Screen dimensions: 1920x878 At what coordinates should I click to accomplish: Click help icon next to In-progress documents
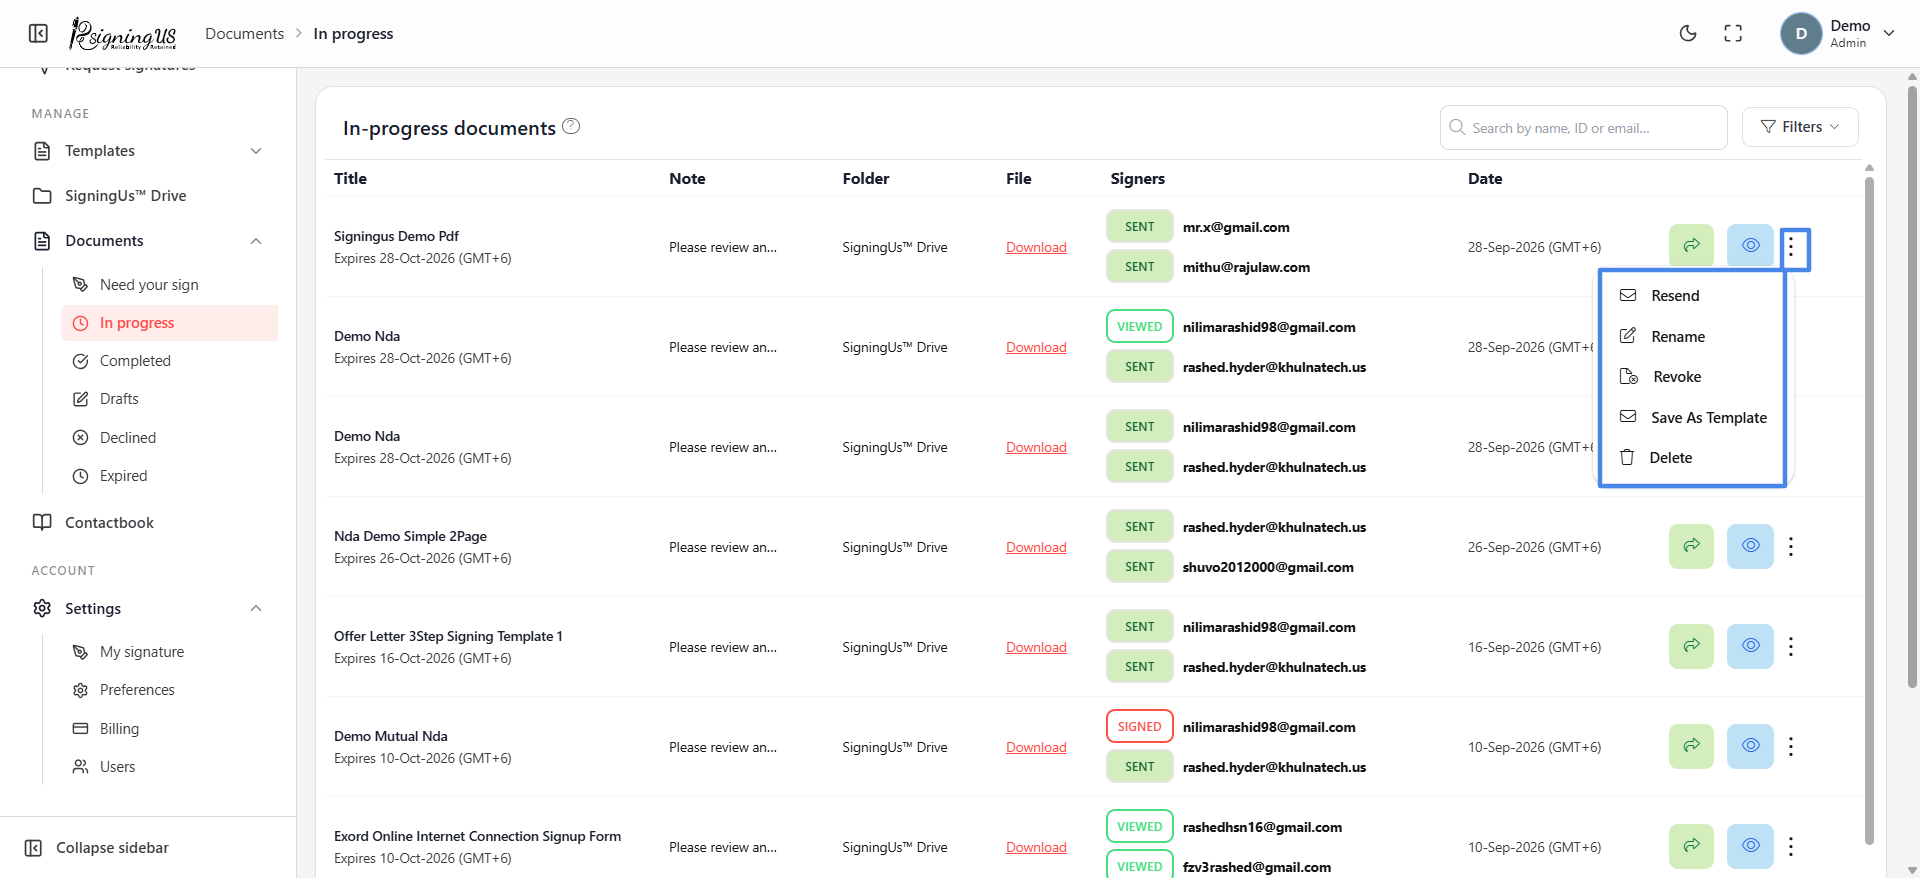tap(571, 126)
